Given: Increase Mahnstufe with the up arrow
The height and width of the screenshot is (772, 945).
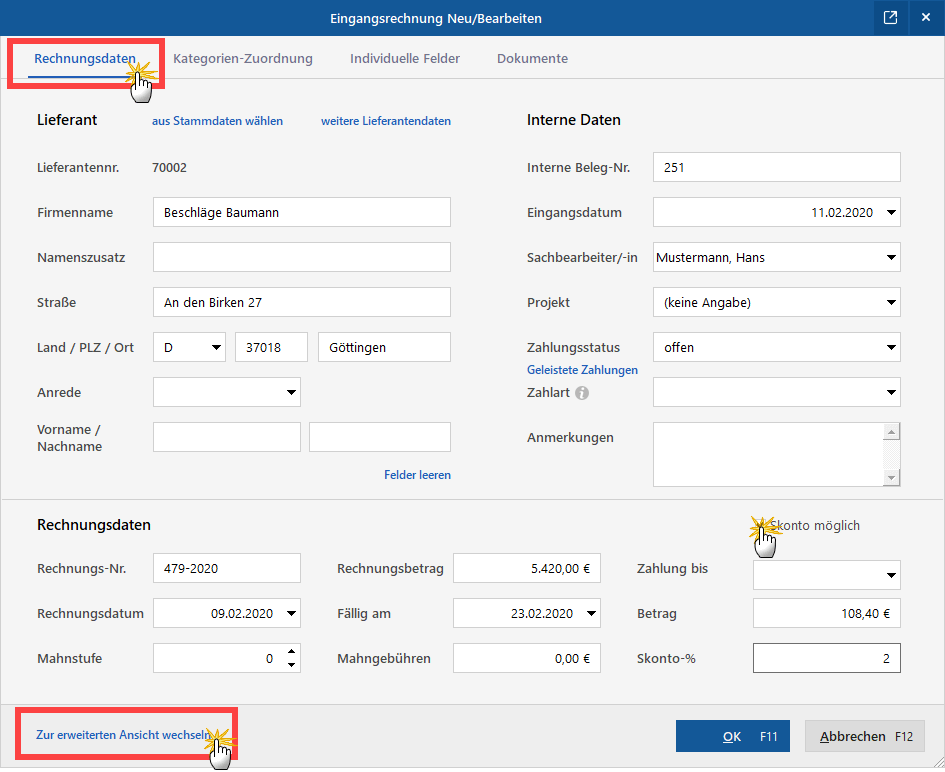Looking at the screenshot, I should pos(291,652).
